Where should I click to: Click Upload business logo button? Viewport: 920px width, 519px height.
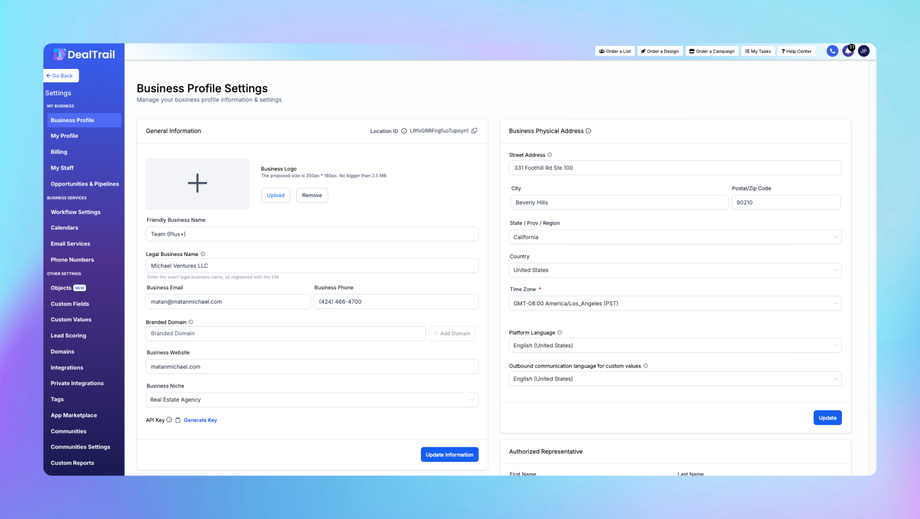point(276,195)
